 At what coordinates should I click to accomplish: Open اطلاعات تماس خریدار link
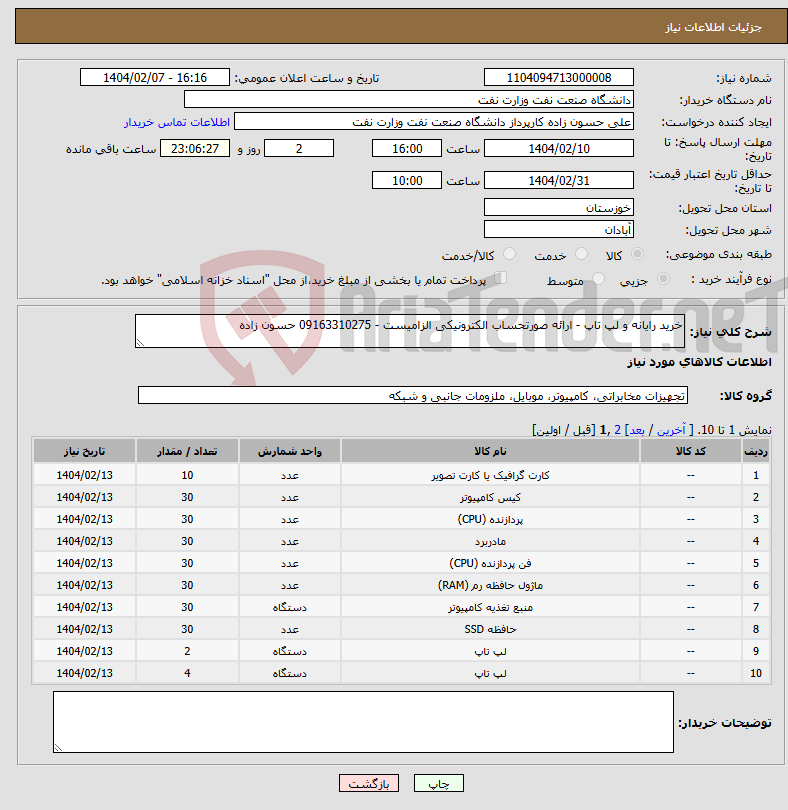click(177, 122)
